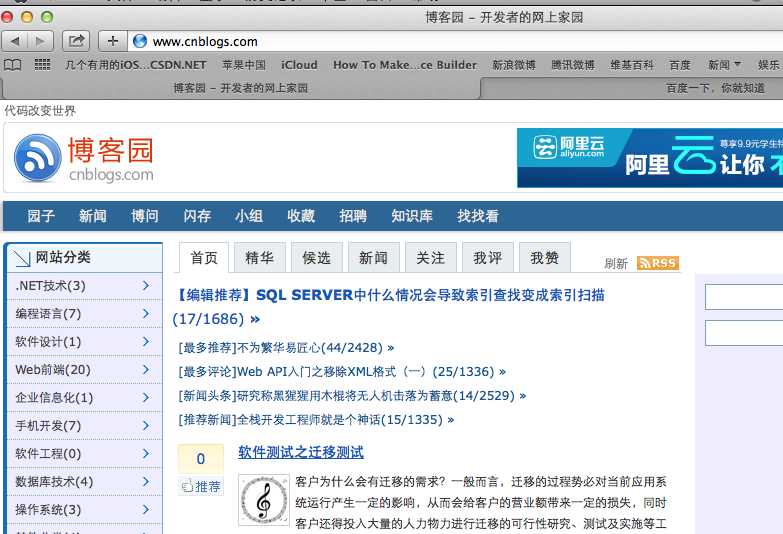Open the Aliyun banner advertisement
783x534 pixels.
[650, 158]
